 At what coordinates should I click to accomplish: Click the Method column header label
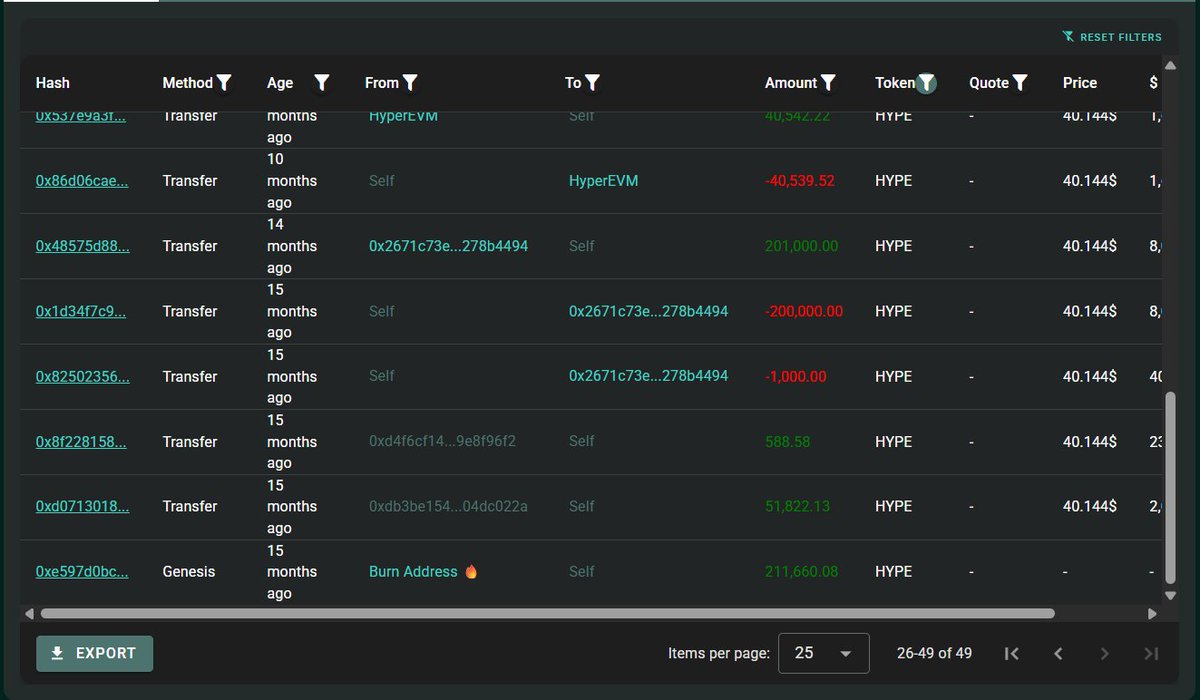click(188, 83)
